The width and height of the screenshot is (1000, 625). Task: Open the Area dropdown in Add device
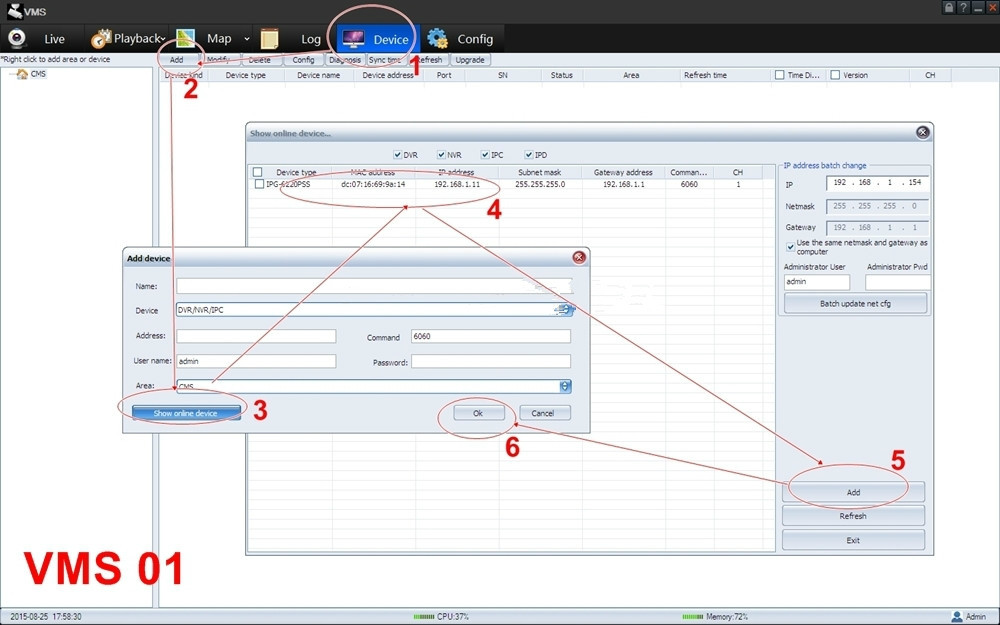click(x=564, y=386)
